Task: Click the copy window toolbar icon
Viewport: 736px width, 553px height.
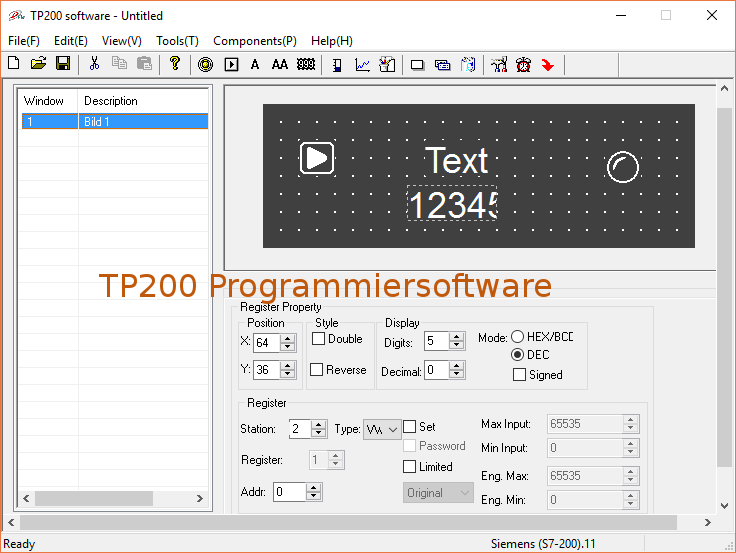Action: coord(468,65)
